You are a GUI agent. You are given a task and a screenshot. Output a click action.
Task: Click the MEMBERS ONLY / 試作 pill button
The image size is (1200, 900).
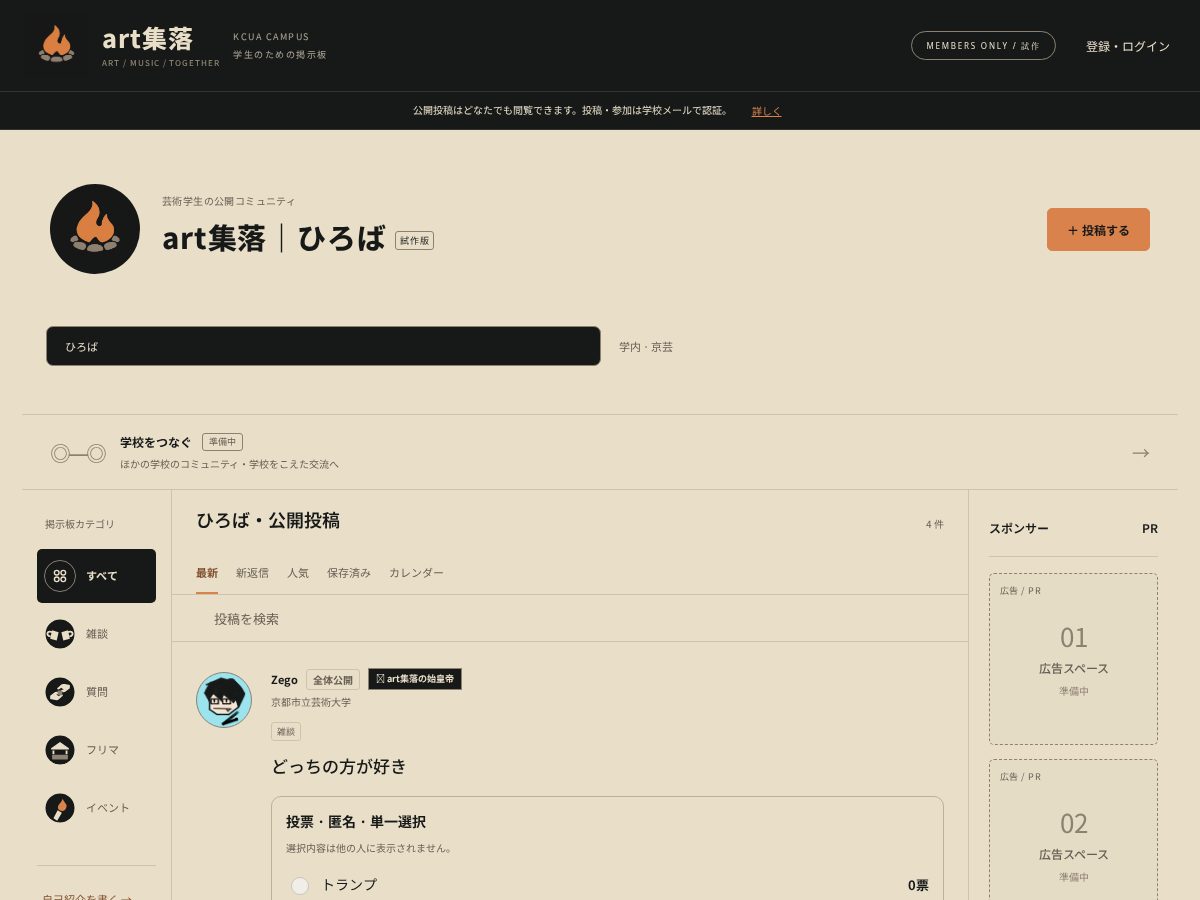983,46
